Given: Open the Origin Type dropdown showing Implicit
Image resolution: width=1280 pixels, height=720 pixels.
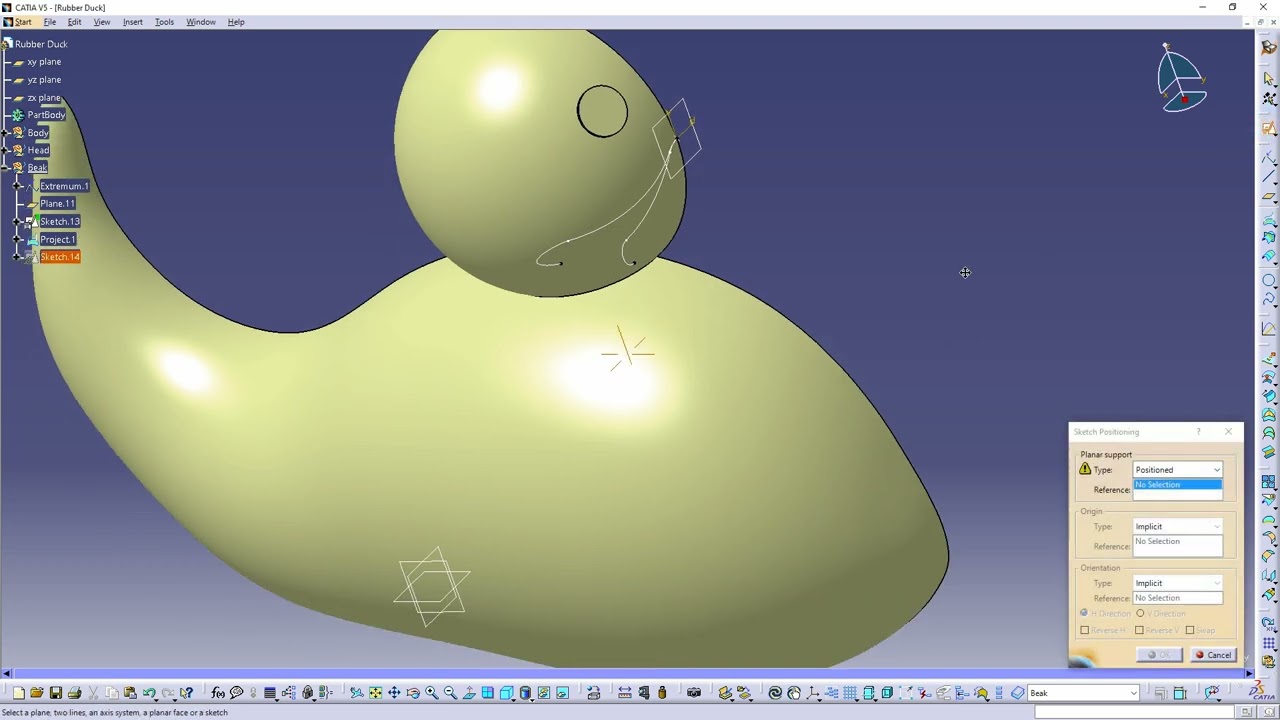Looking at the screenshot, I should pos(1178,527).
